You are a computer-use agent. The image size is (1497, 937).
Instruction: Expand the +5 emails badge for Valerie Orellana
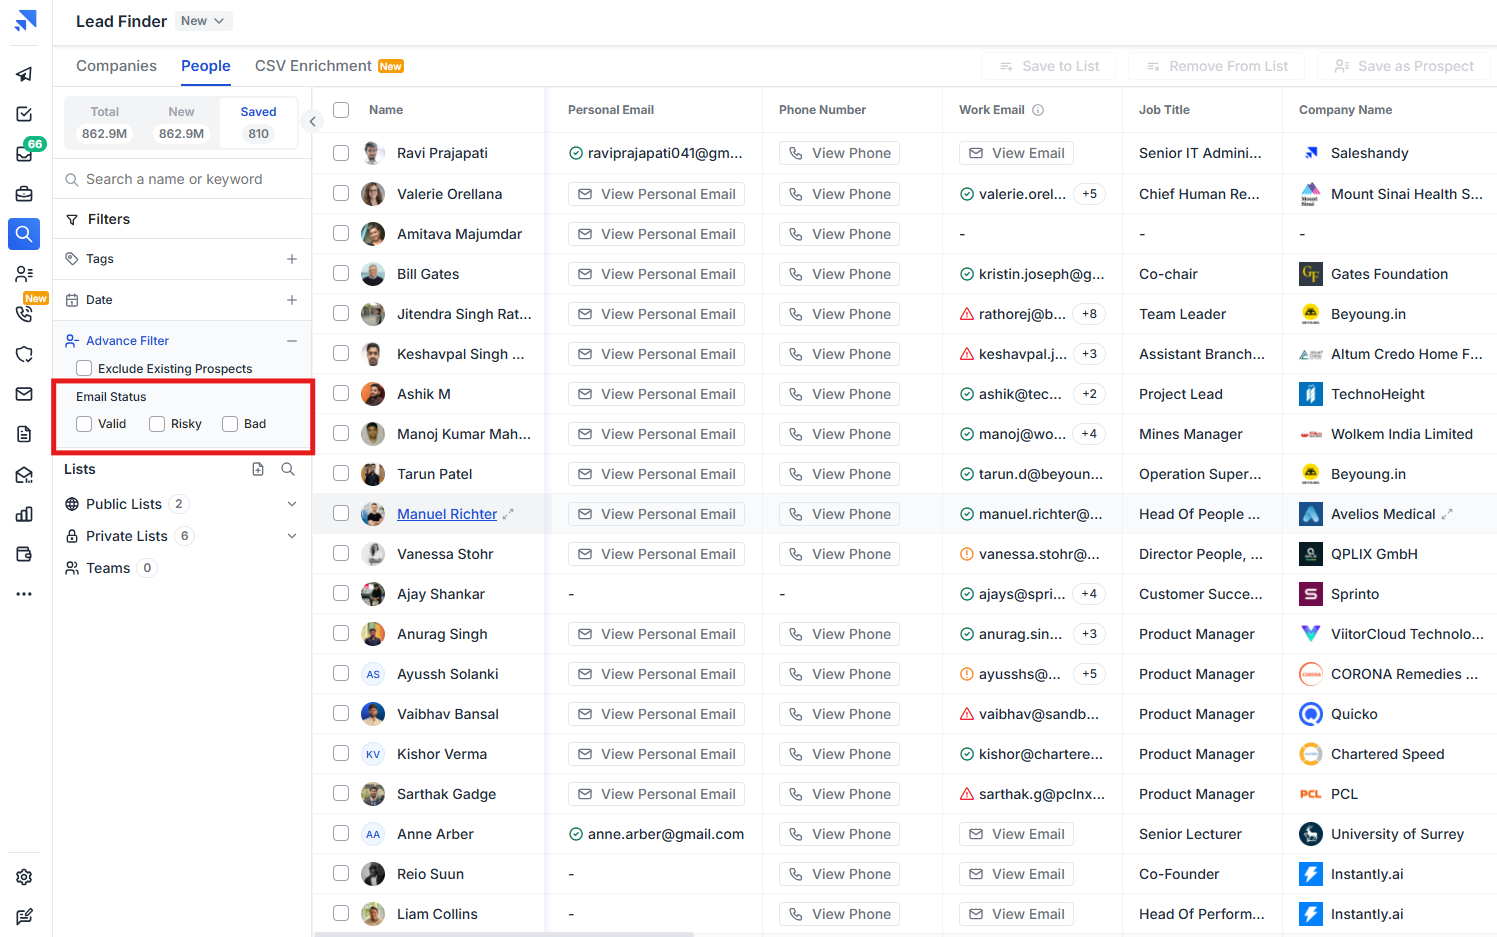(x=1089, y=194)
